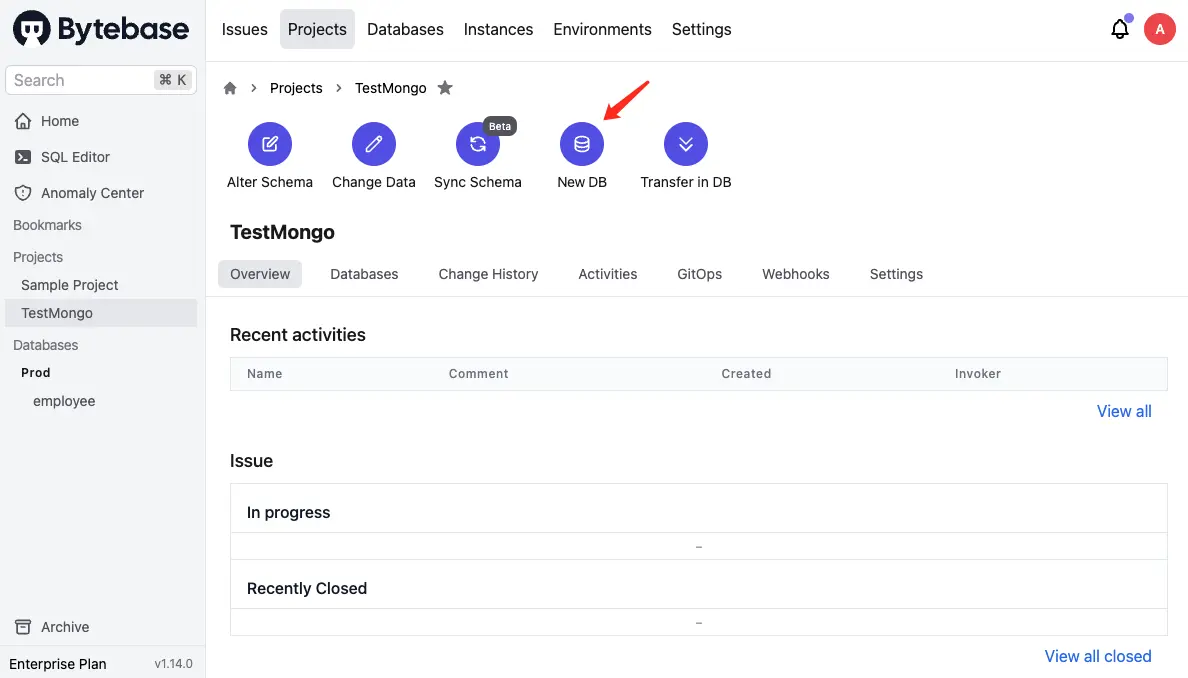The width and height of the screenshot is (1188, 678).
Task: Click the Anomaly Center shield icon
Action: (x=23, y=193)
